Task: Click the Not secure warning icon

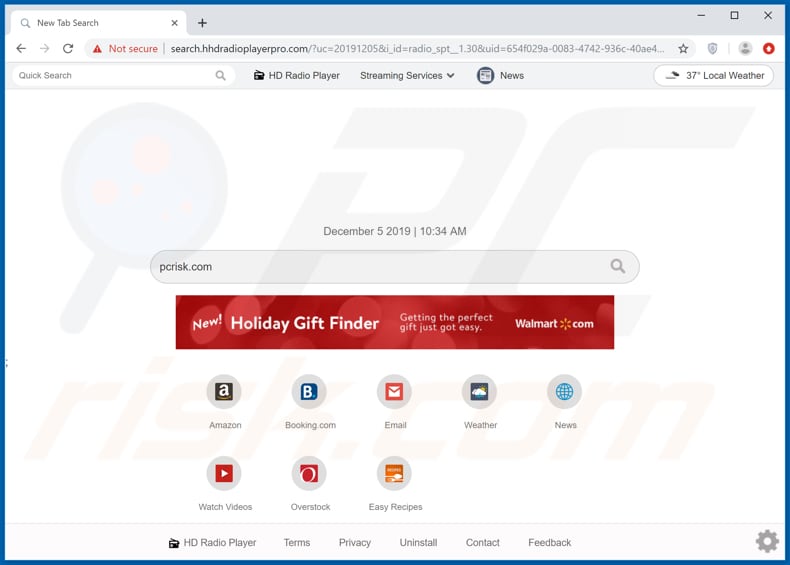Action: coord(97,49)
